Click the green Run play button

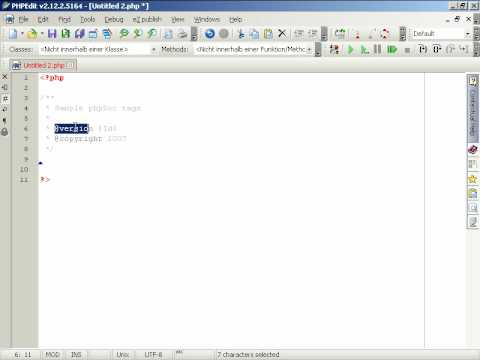(x=350, y=50)
